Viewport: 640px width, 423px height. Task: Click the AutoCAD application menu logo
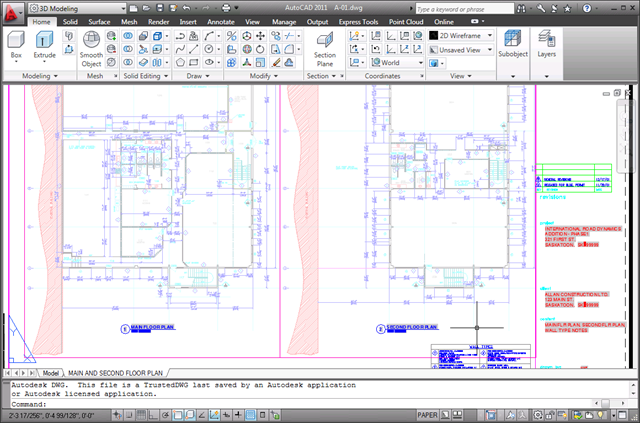click(x=11, y=9)
